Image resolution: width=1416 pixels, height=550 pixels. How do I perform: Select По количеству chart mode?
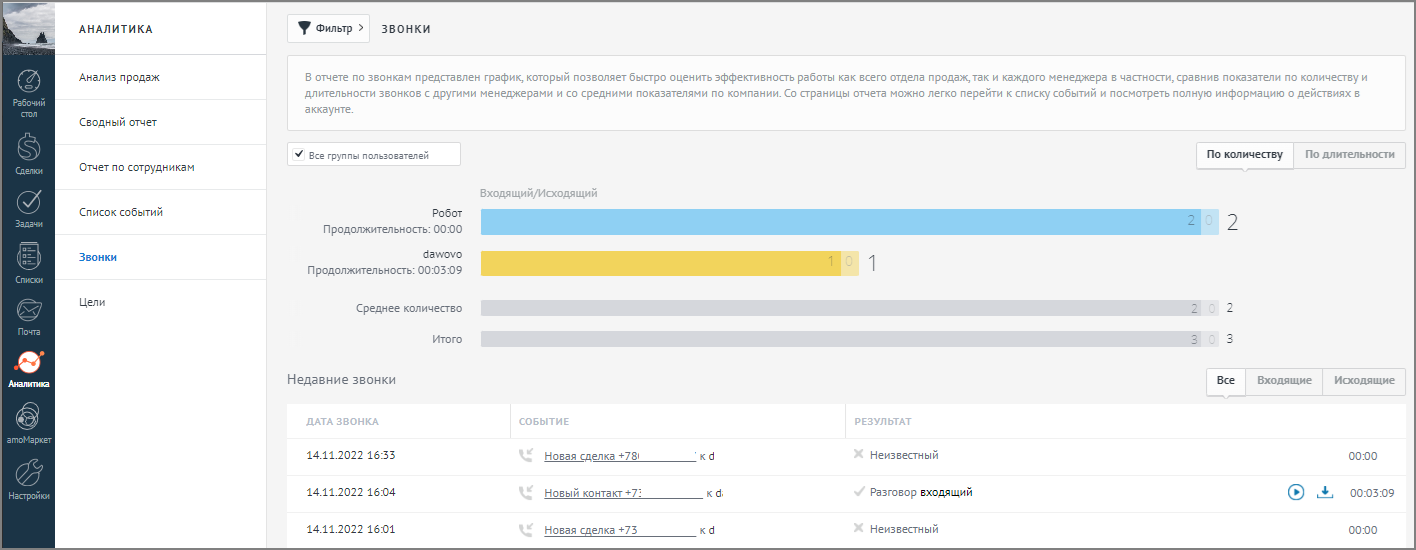(1244, 155)
